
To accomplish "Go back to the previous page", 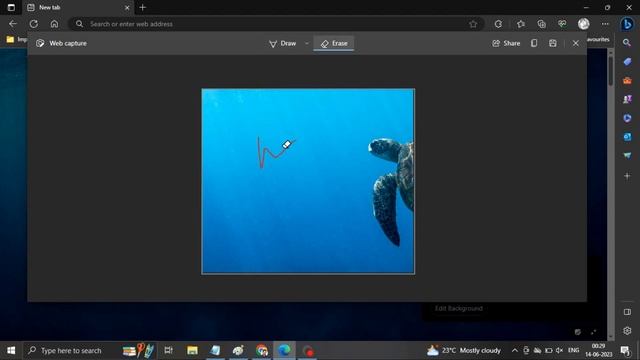I will (x=13, y=24).
